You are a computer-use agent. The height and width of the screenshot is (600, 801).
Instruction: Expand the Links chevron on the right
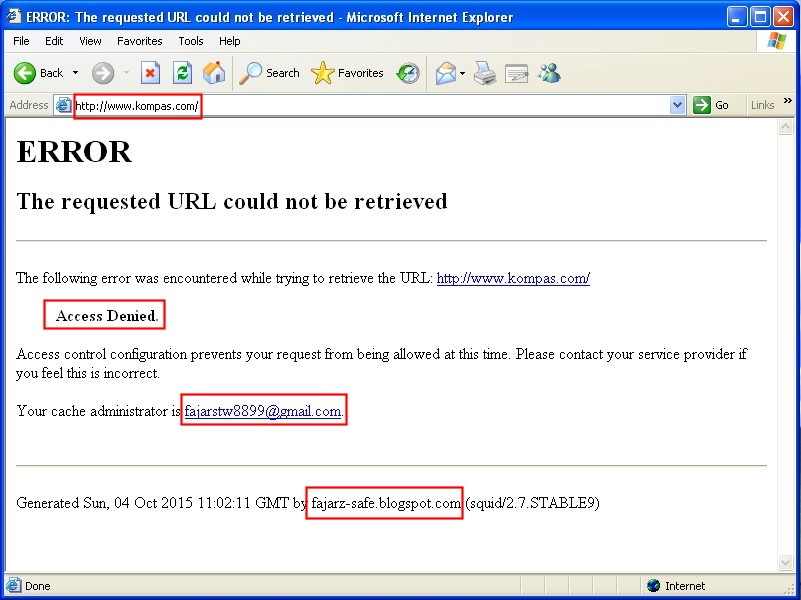point(790,103)
